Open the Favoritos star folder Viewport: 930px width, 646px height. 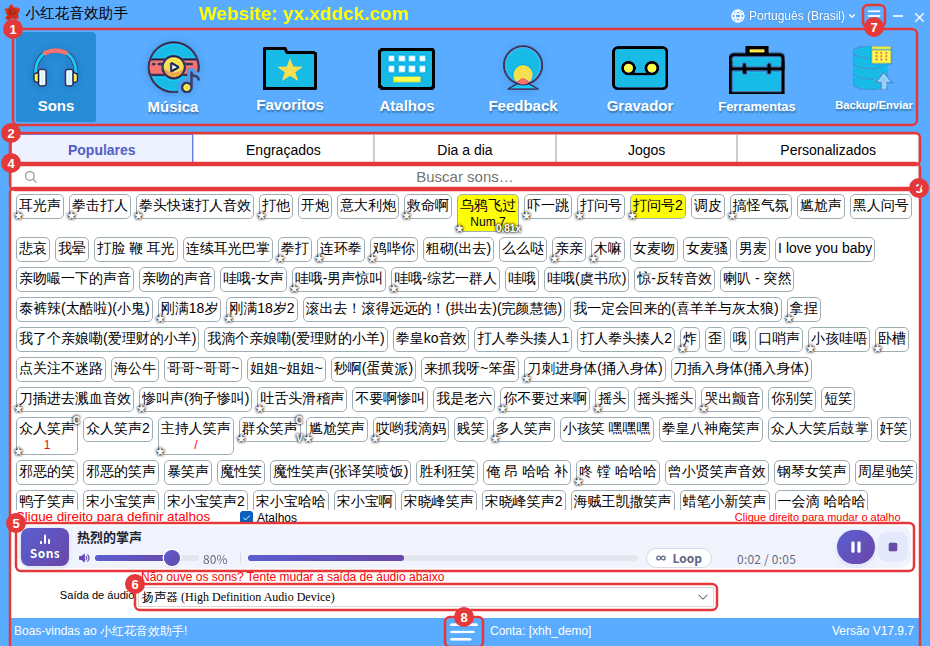coord(290,77)
